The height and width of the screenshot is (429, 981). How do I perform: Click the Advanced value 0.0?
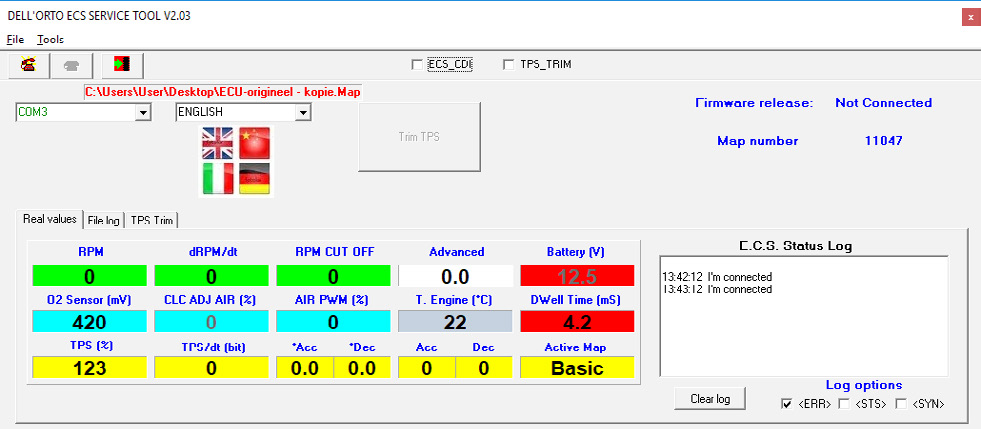pyautogui.click(x=455, y=276)
